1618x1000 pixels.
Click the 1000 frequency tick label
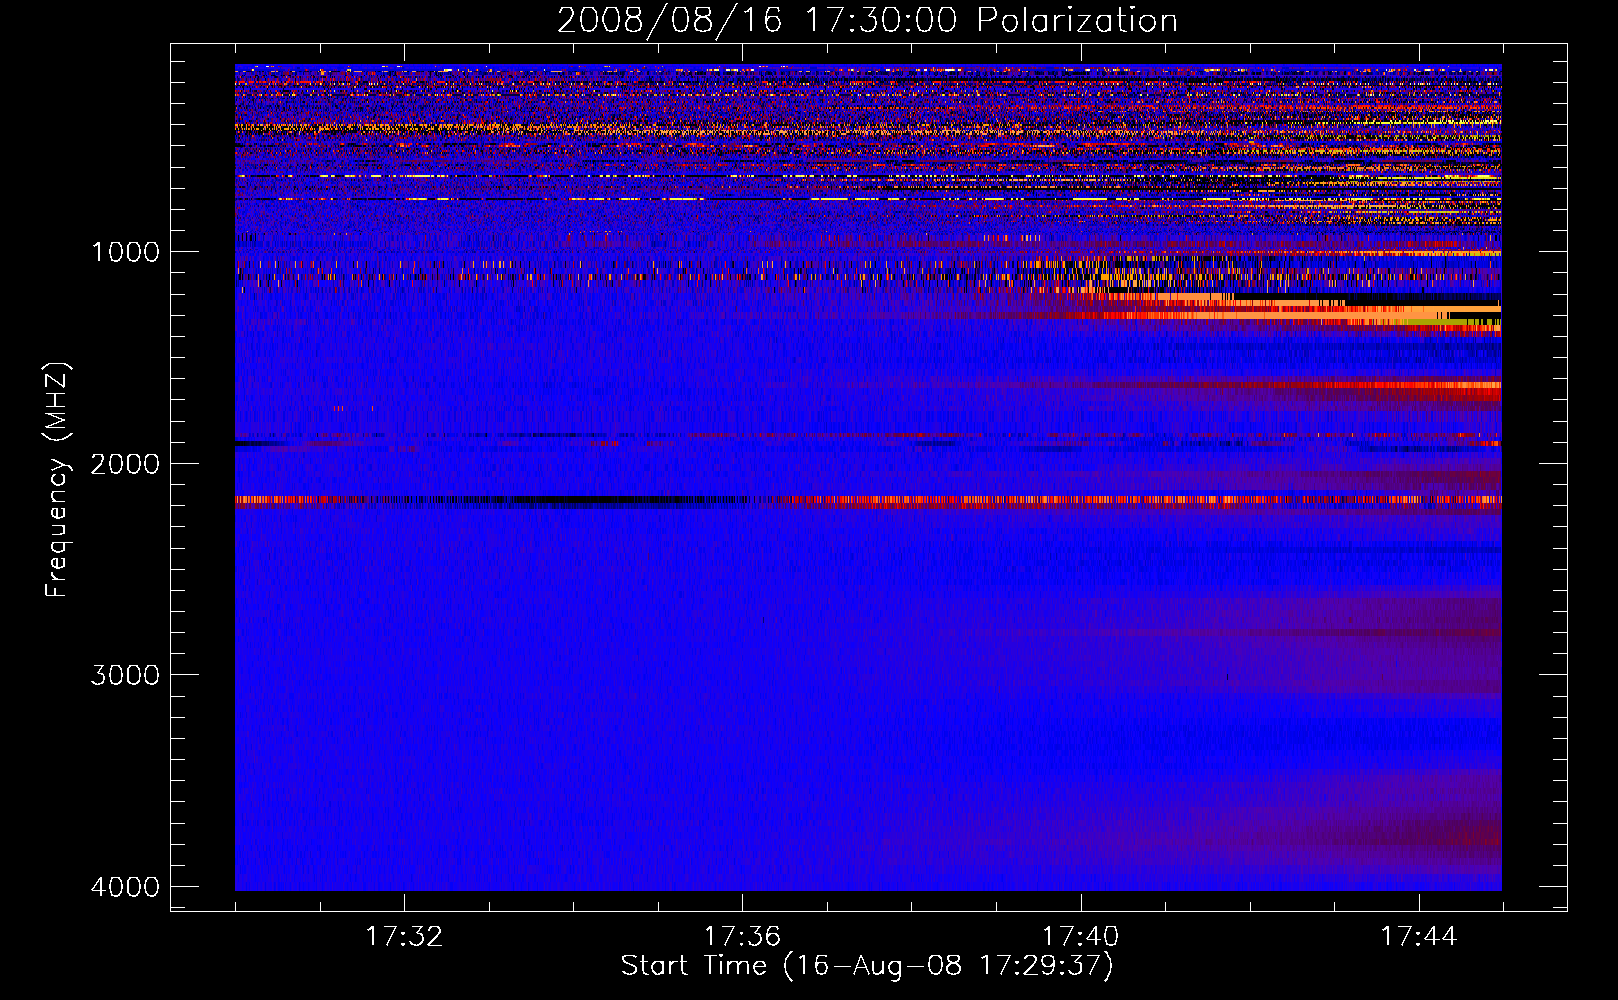click(x=125, y=252)
